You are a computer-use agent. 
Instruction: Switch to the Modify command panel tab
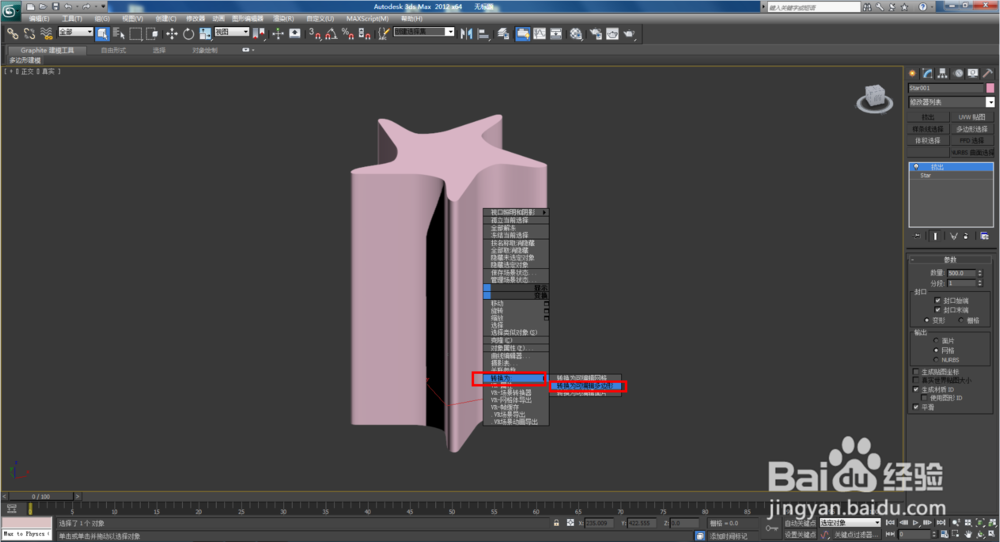(x=927, y=73)
